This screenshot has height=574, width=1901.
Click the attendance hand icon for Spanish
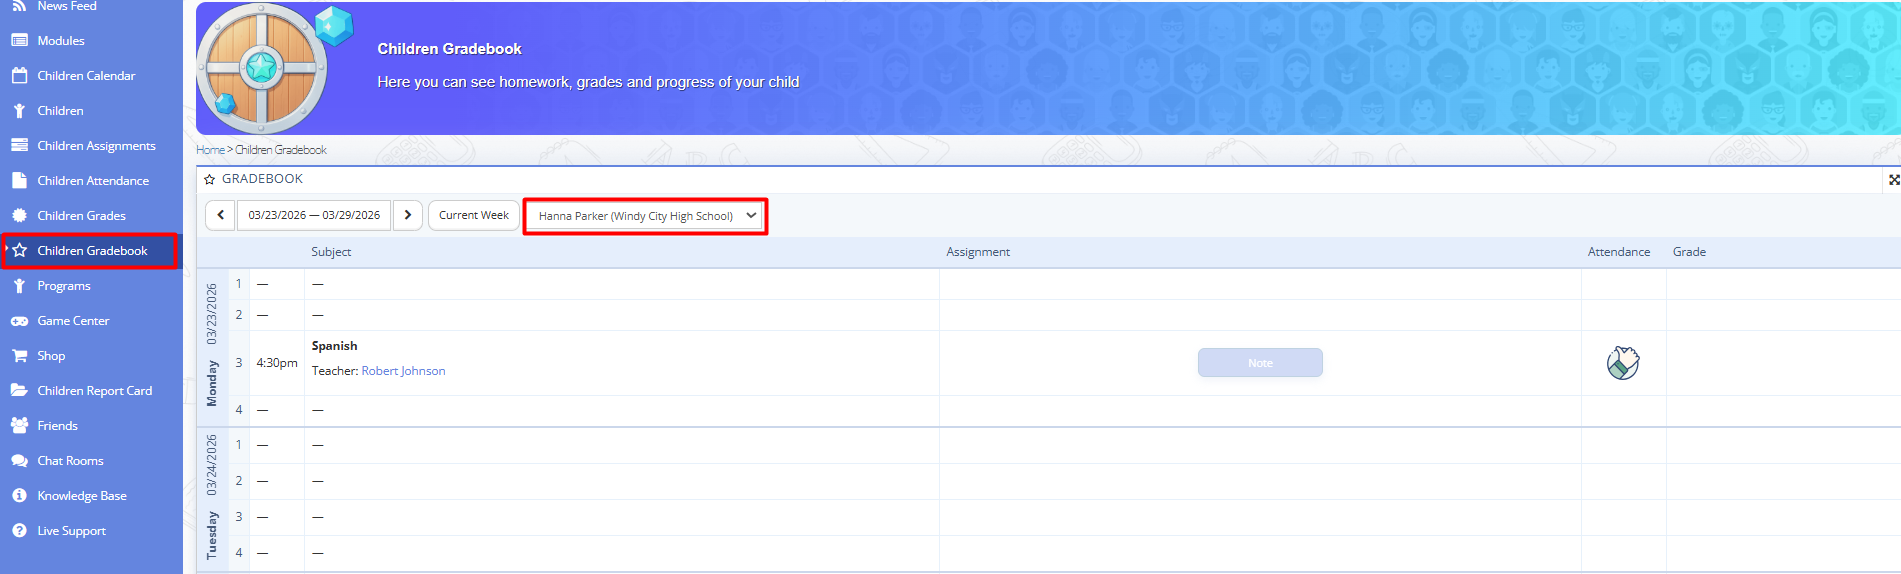point(1622,363)
